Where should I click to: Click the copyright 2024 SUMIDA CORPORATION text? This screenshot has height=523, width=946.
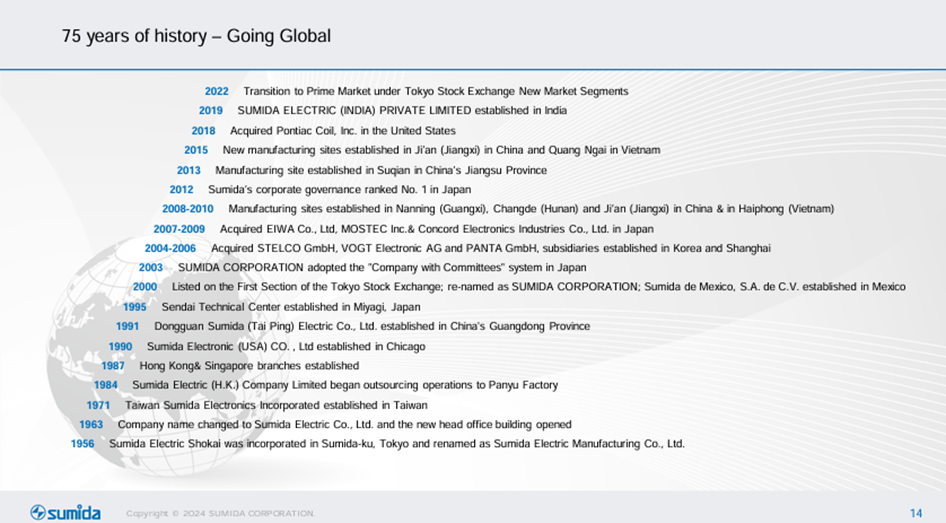pyautogui.click(x=220, y=513)
